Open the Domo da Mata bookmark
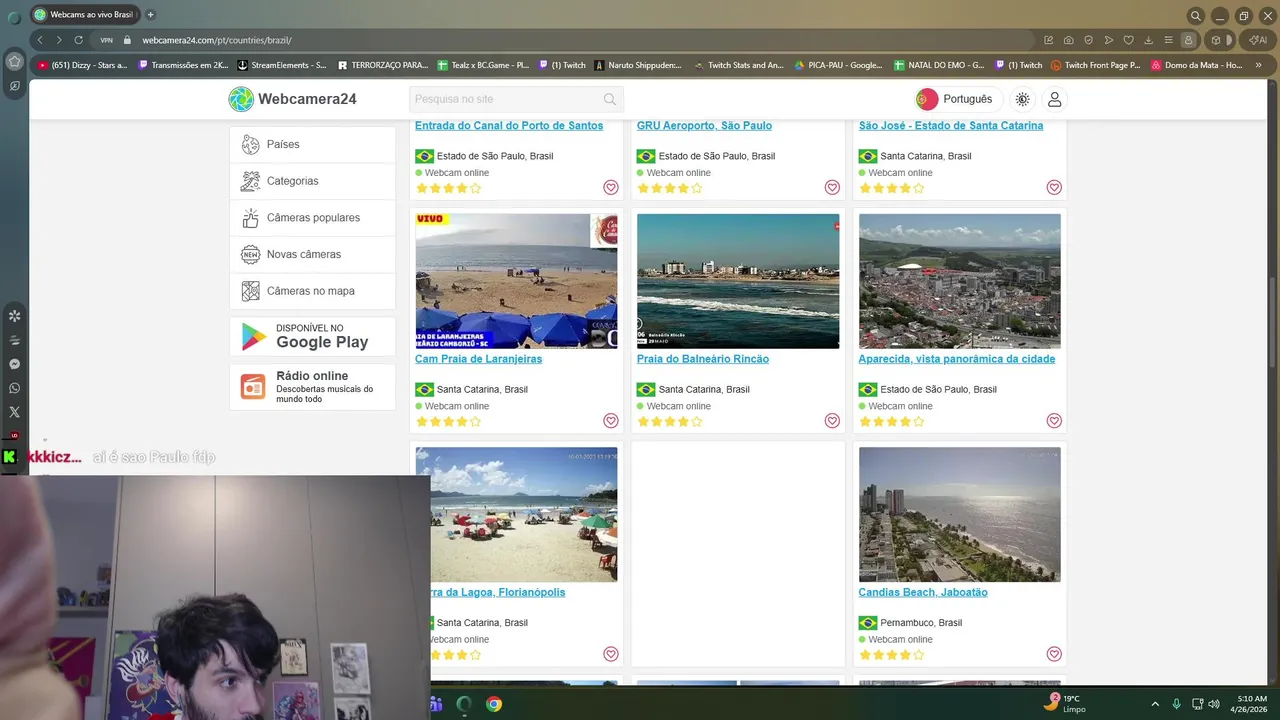This screenshot has height=720, width=1280. pyautogui.click(x=1197, y=65)
